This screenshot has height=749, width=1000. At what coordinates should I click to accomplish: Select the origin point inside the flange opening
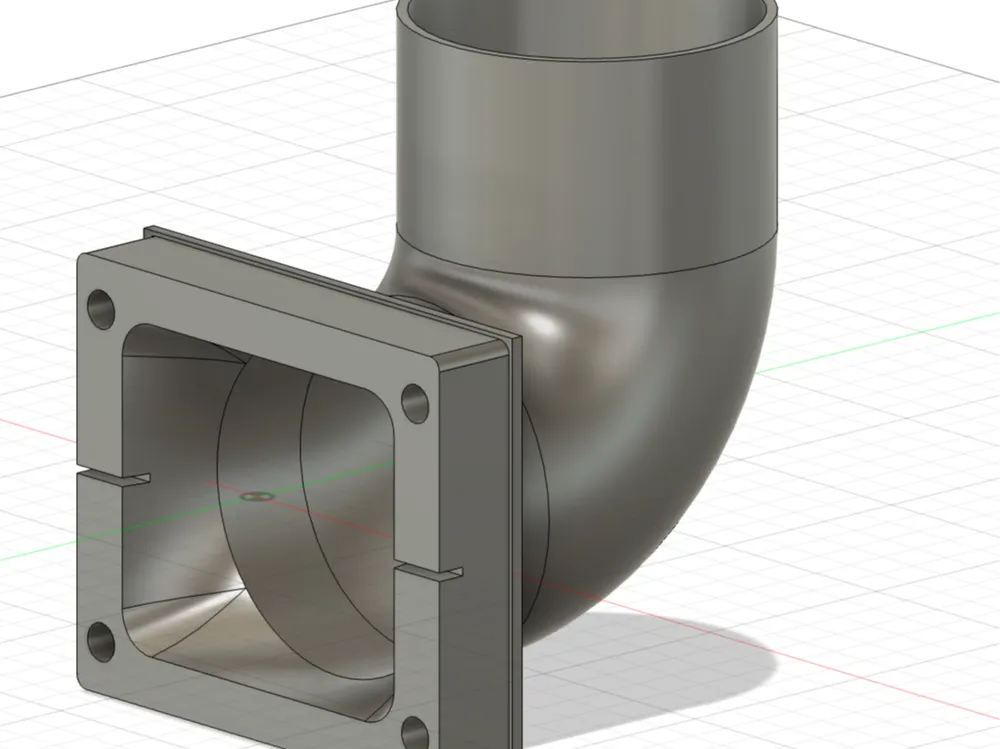[x=258, y=496]
